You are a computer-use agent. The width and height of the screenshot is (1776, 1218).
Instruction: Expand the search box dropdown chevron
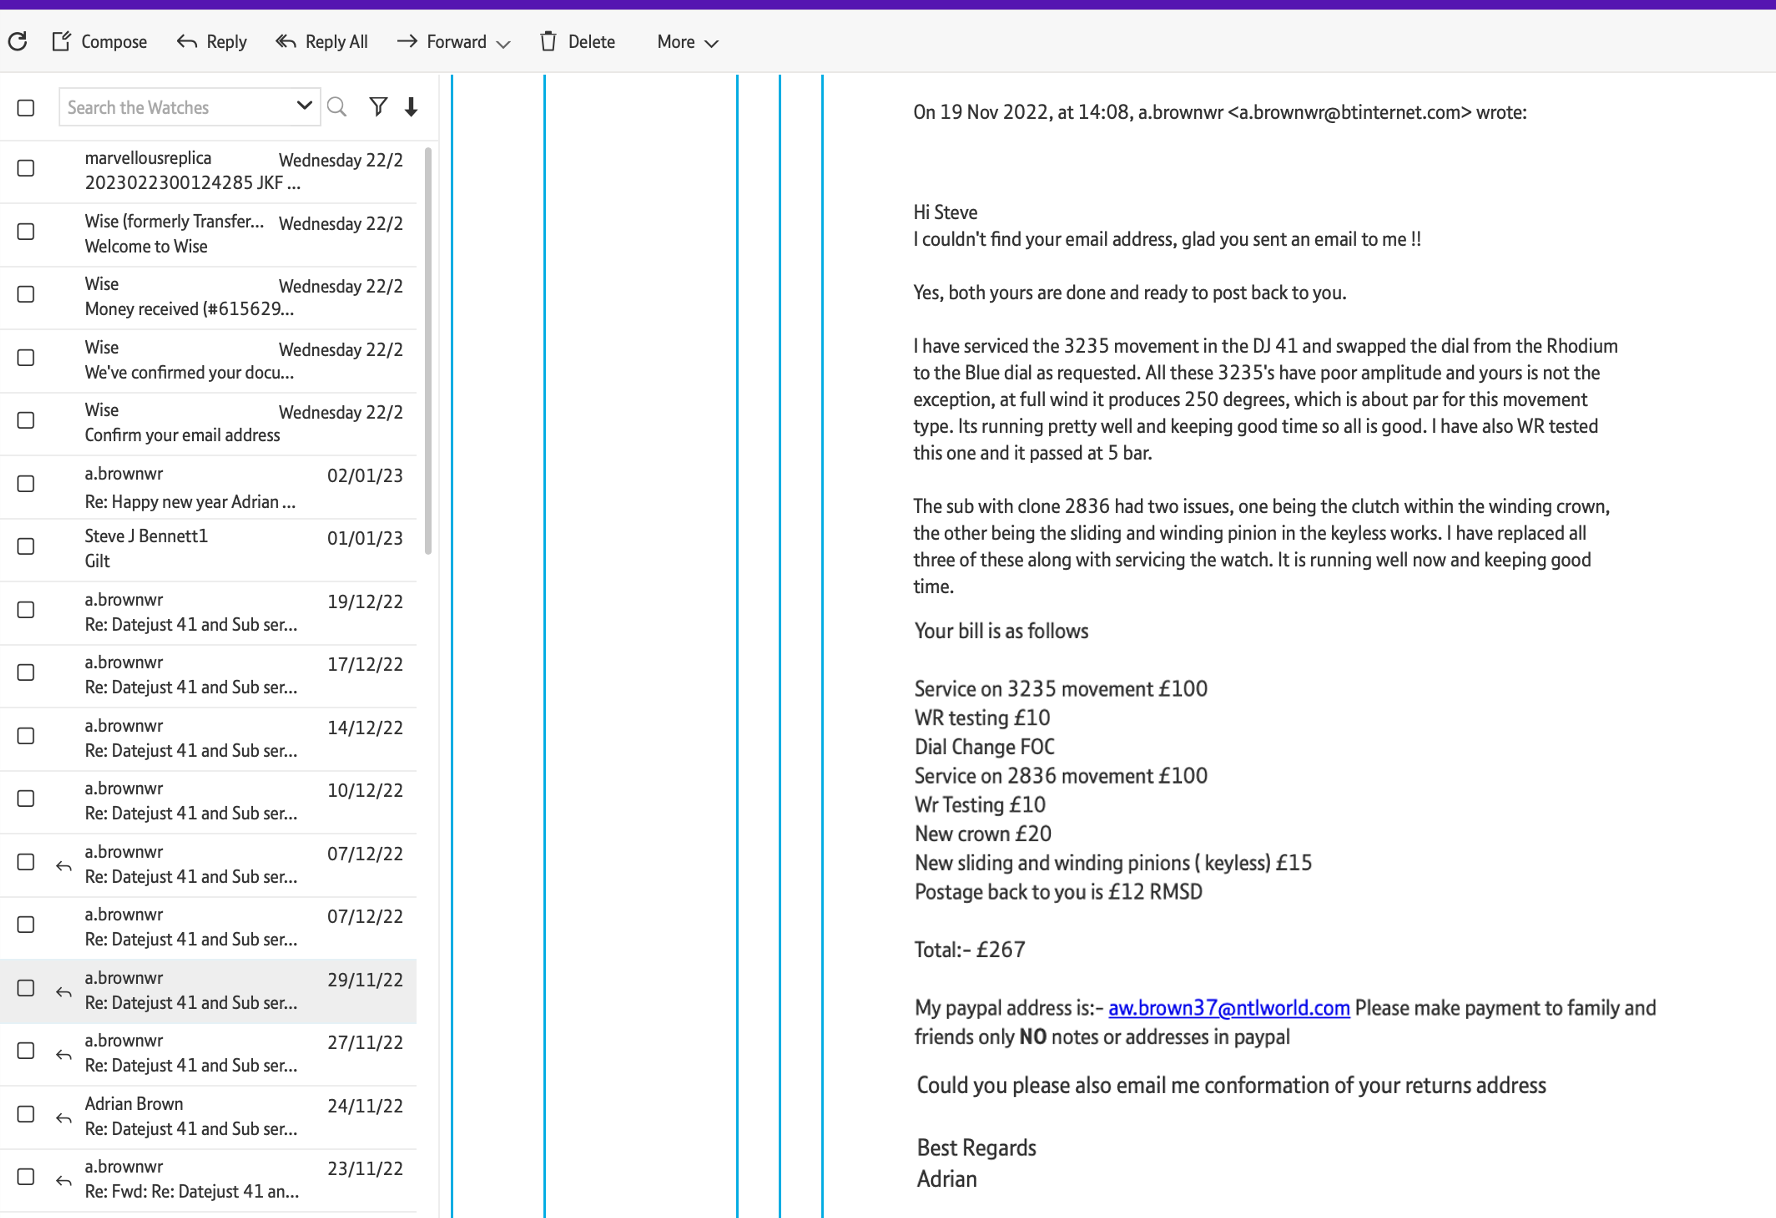click(304, 106)
